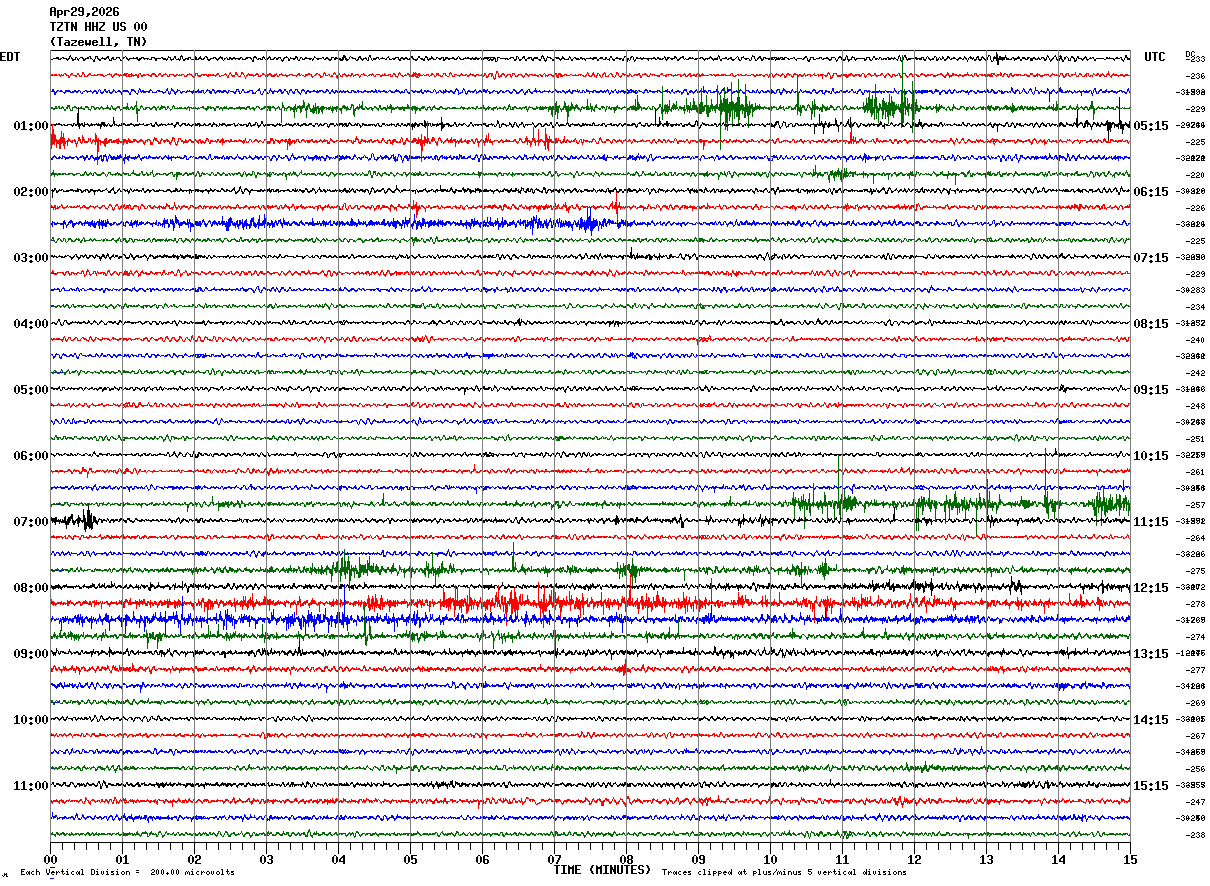Click the Each Vertical Division scale note
This screenshot has width=1210, height=886.
127,873
